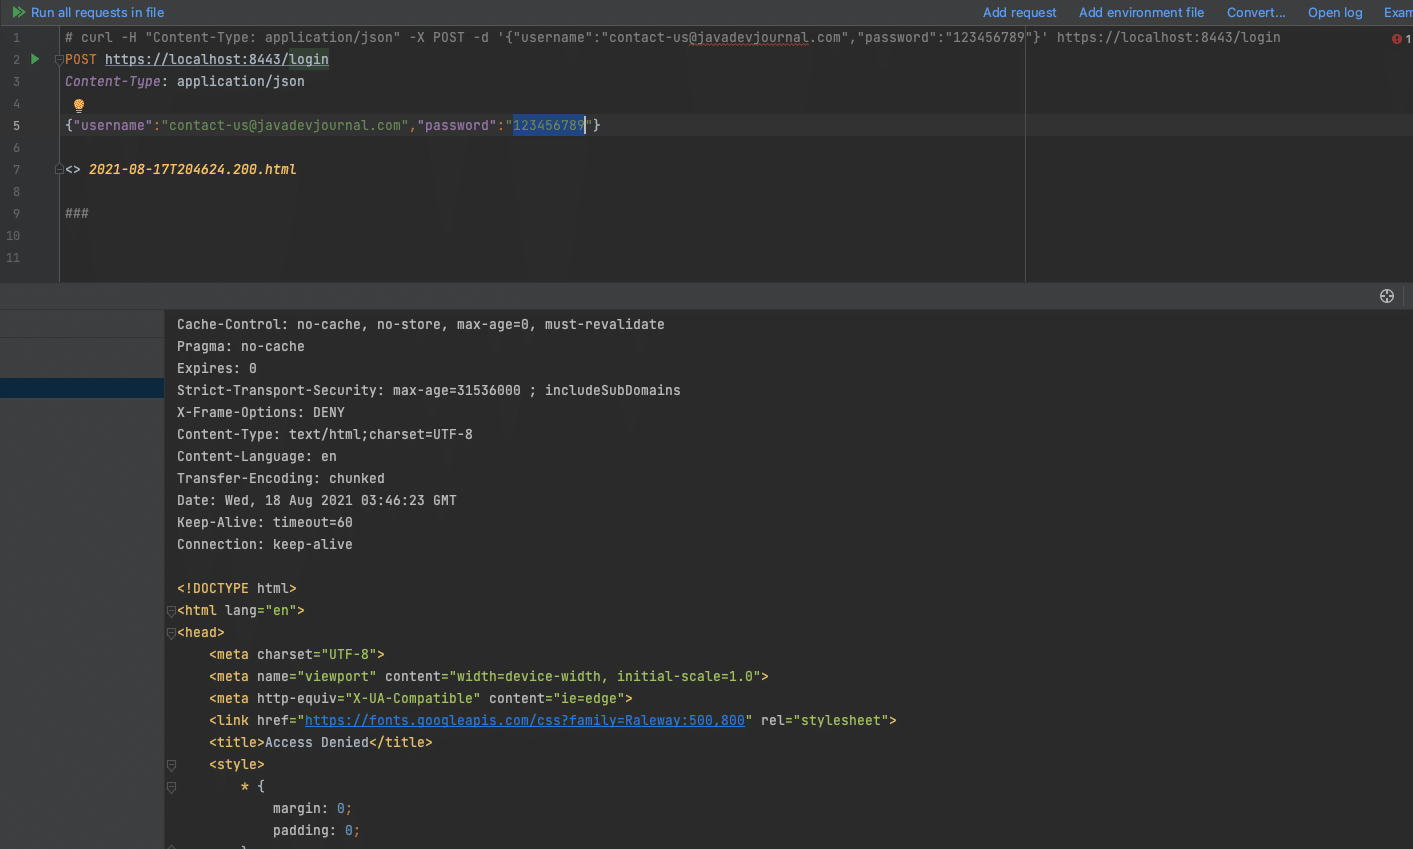
Task: Open the Add request menu
Action: pos(1019,12)
